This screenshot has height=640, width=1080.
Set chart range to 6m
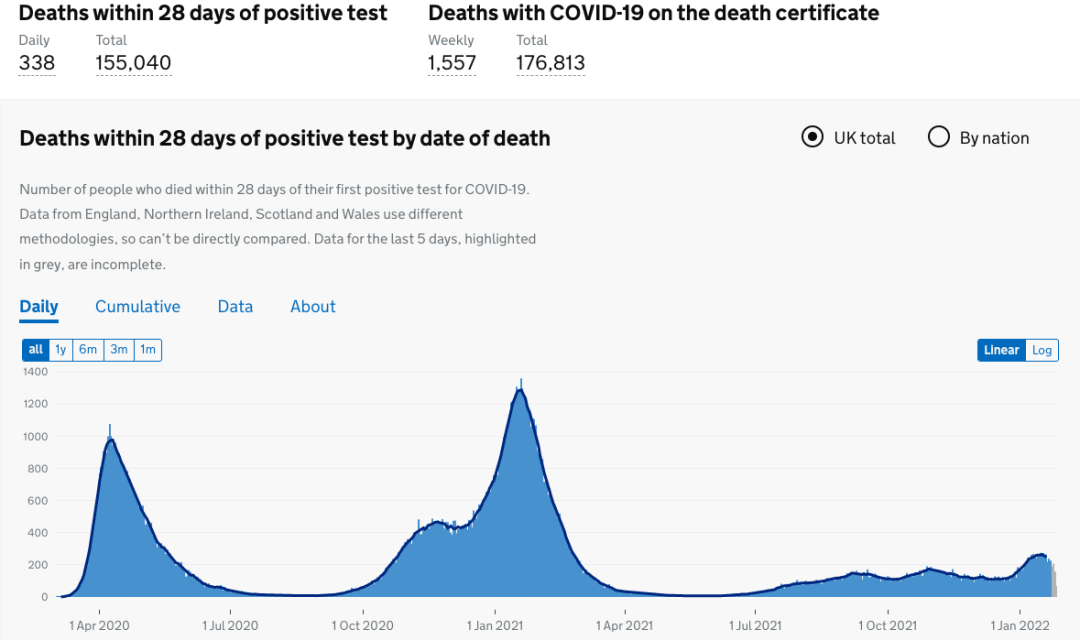tap(88, 350)
